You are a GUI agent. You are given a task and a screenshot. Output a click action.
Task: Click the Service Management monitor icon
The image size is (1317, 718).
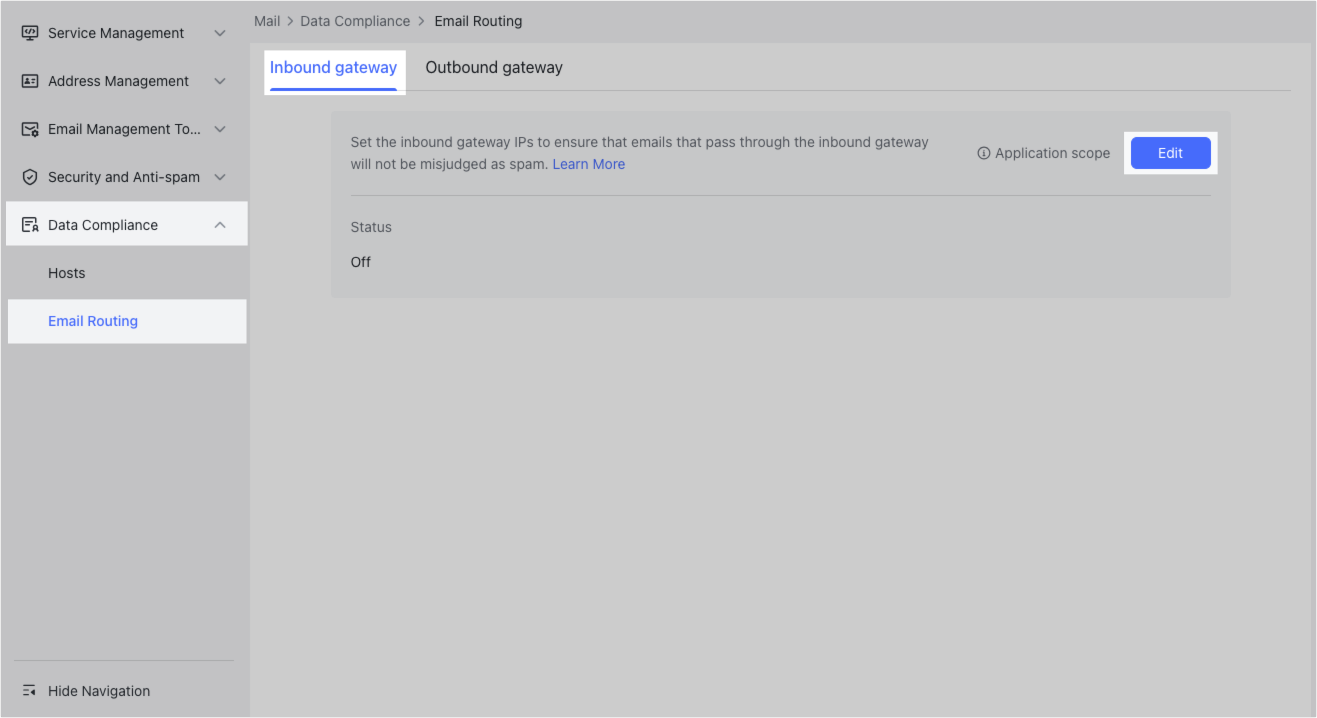tap(30, 32)
